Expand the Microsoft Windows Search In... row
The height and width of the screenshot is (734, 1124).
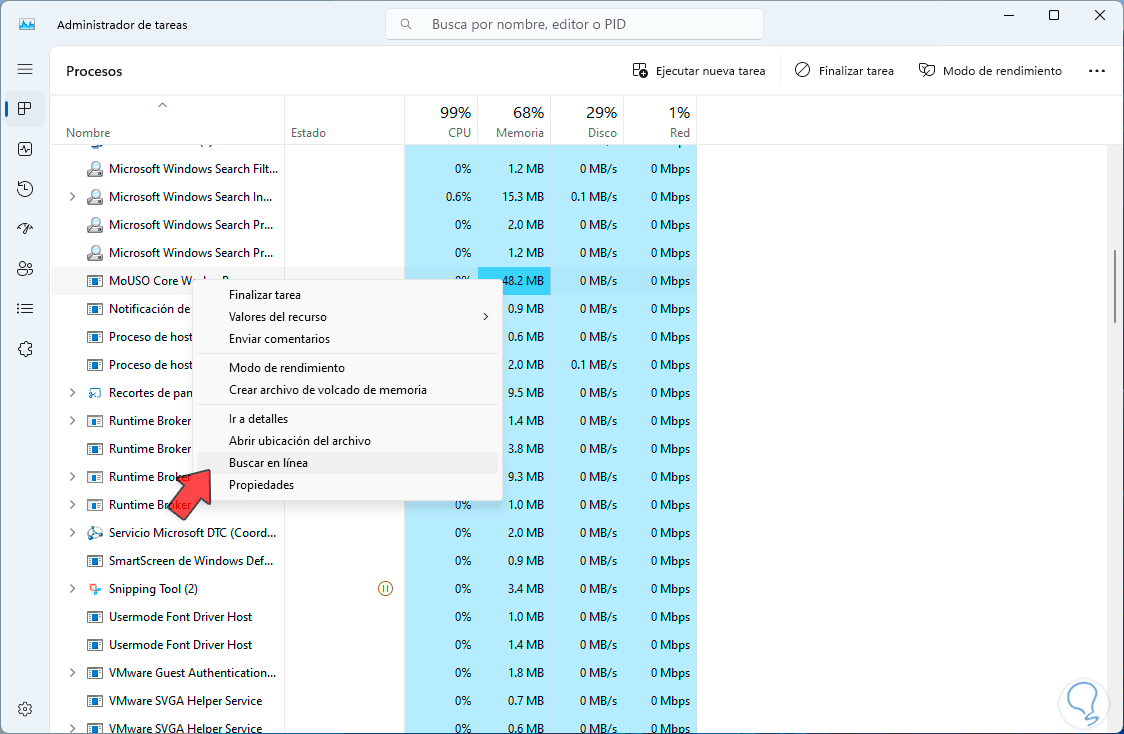(72, 196)
